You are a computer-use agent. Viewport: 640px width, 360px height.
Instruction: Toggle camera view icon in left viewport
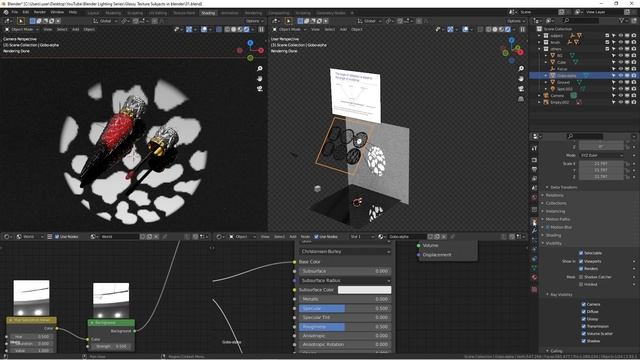pos(260,89)
